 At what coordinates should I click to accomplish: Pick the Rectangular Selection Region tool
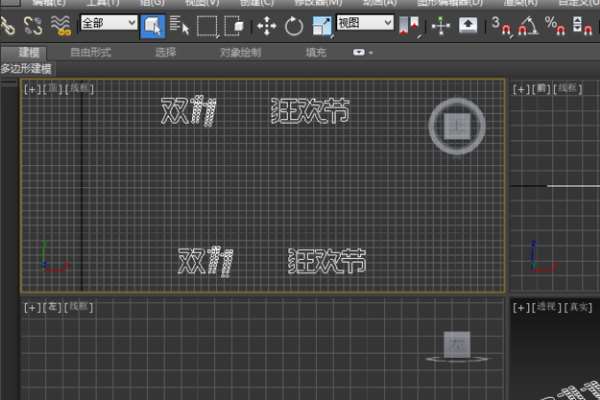pyautogui.click(x=208, y=26)
